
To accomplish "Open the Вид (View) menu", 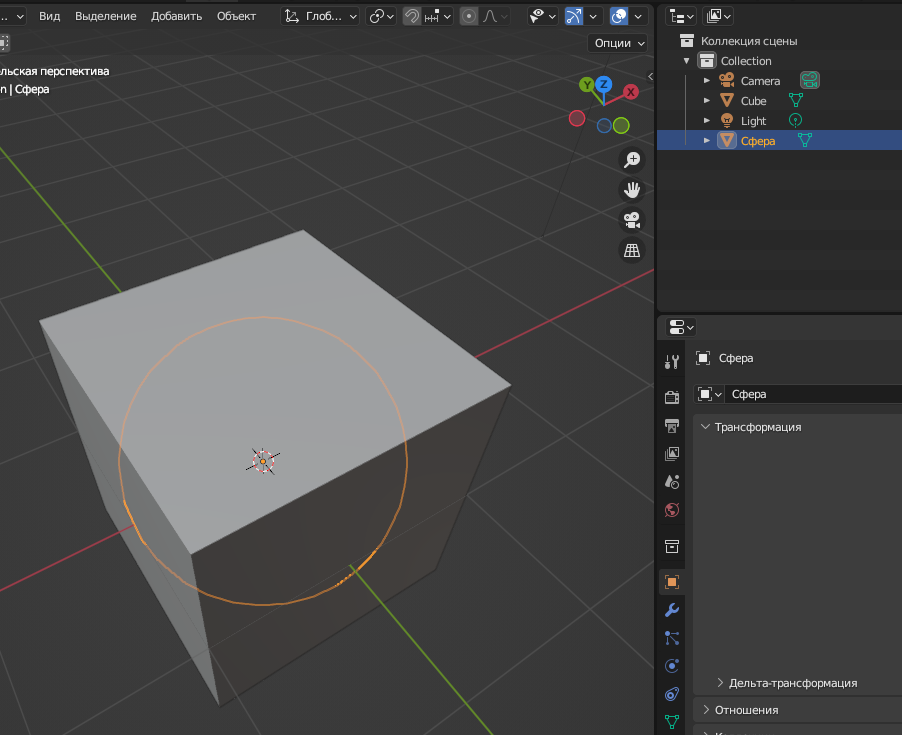I will coord(49,16).
